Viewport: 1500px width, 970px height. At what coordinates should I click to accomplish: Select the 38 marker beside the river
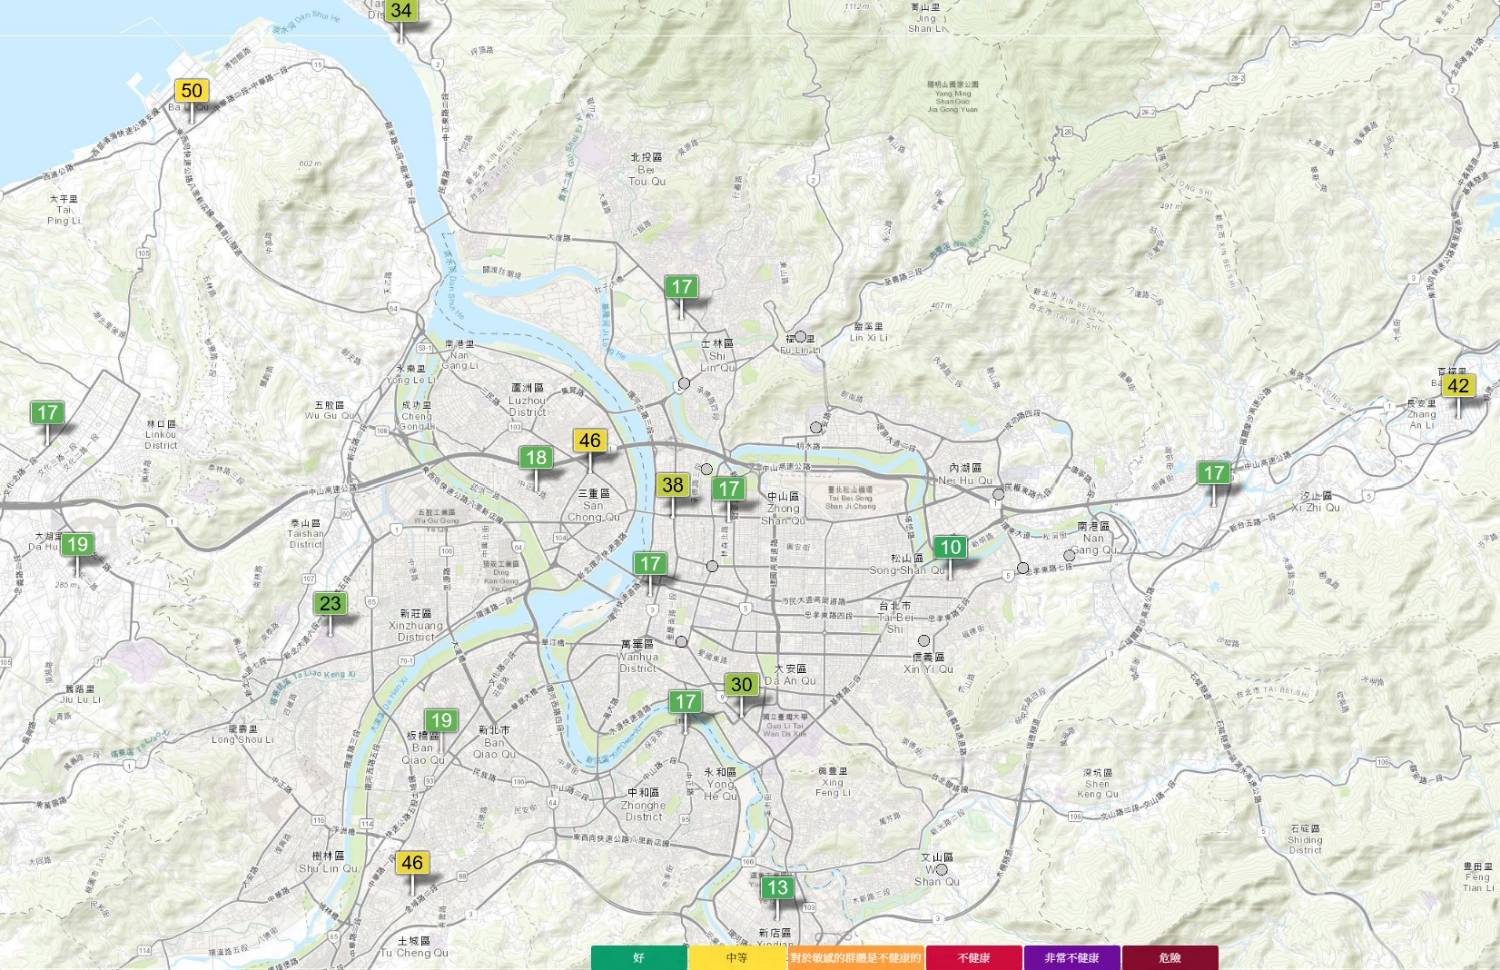coord(673,485)
